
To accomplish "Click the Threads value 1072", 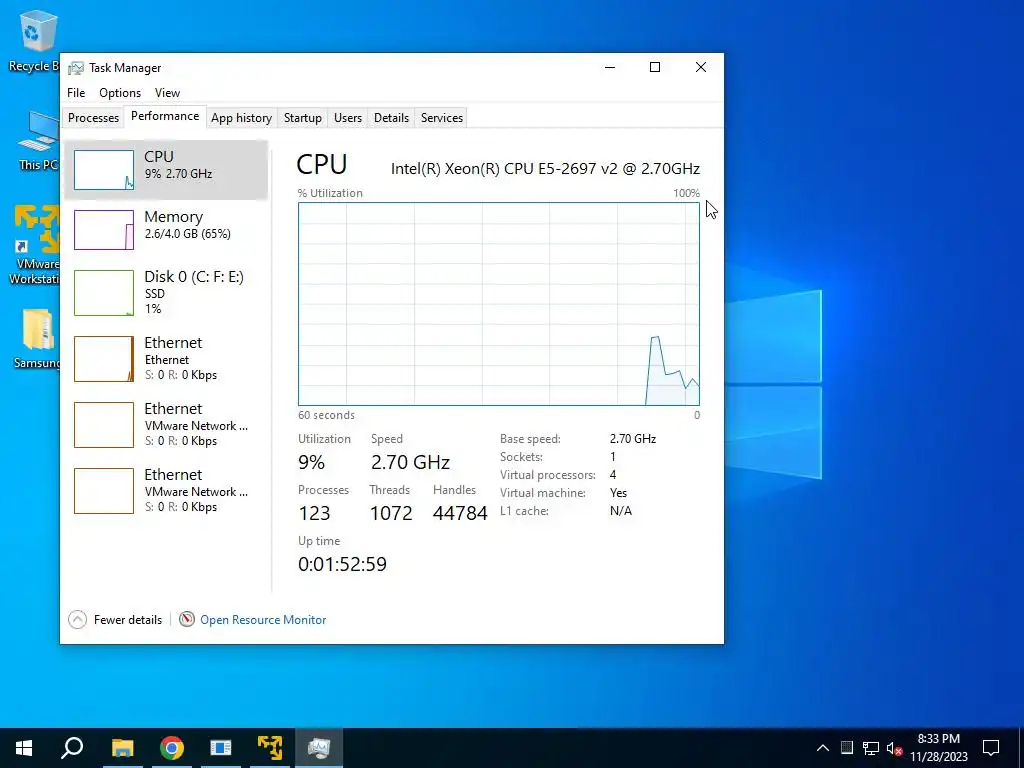I will click(x=391, y=513).
